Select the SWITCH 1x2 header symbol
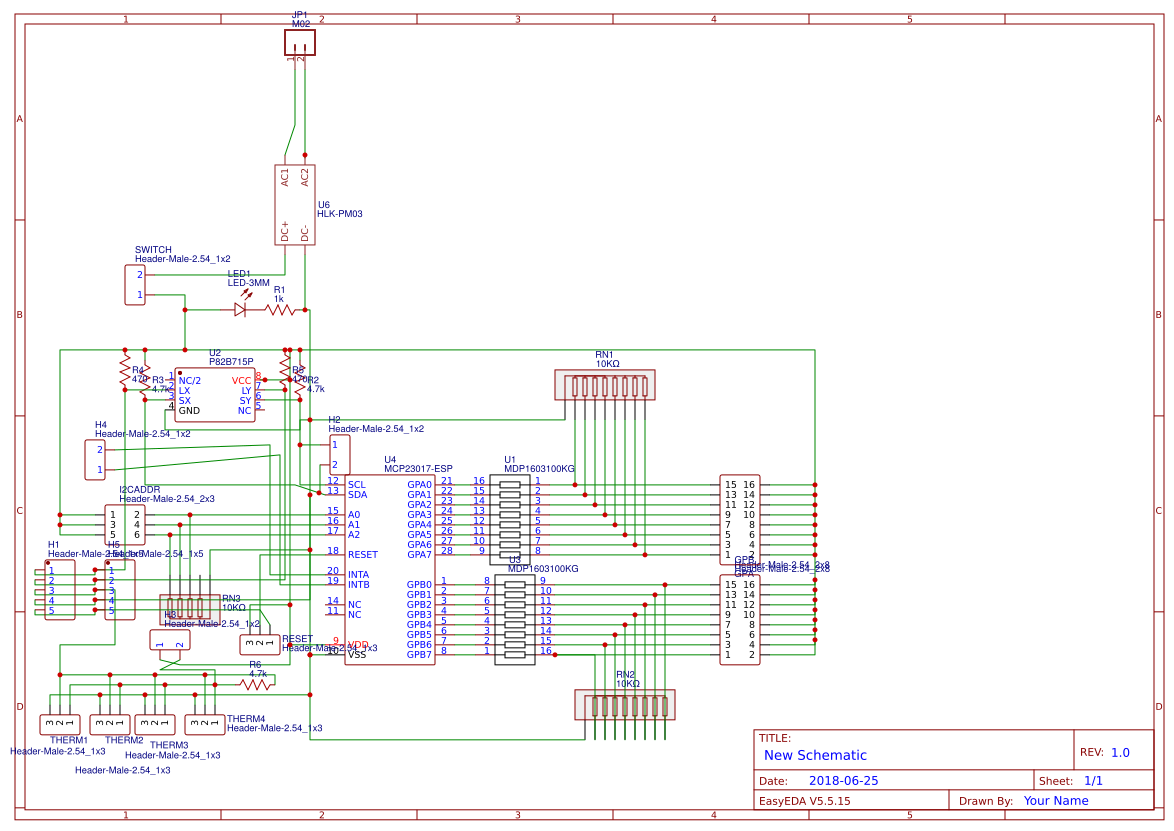This screenshot has height=831, width=1174. coord(134,284)
